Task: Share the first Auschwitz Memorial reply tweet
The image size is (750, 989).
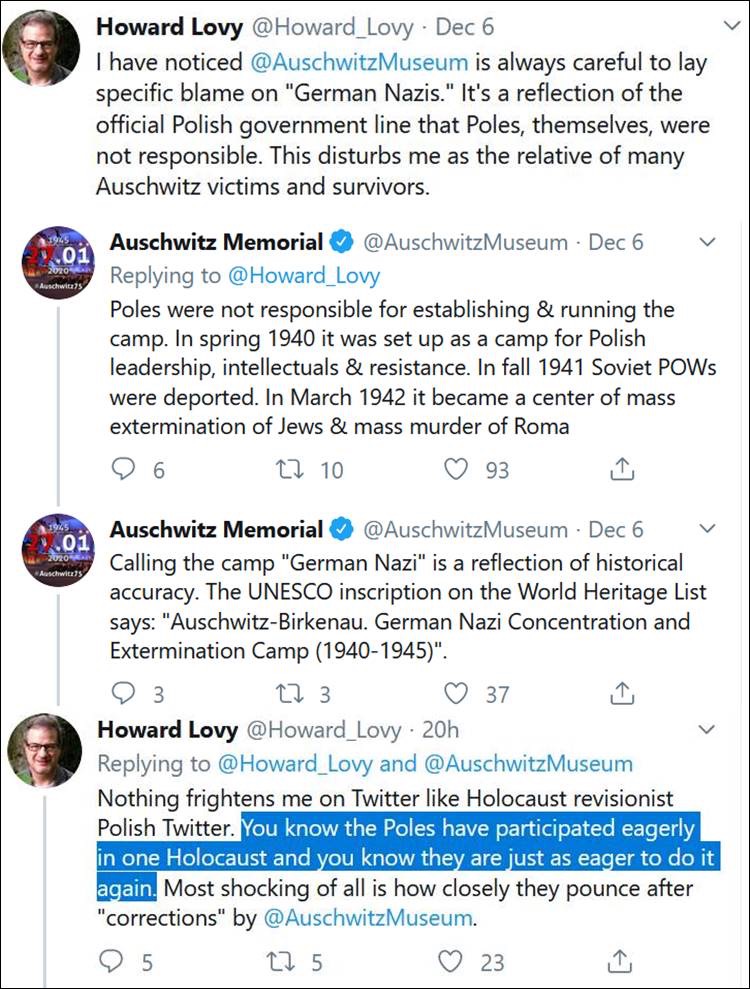Action: (x=621, y=468)
